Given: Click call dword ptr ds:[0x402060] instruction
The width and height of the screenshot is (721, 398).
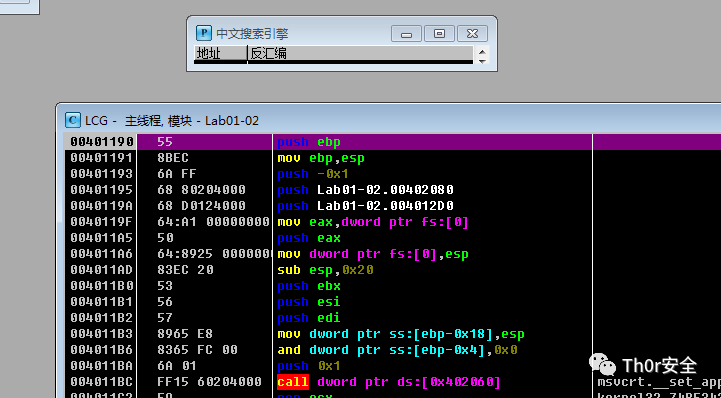Looking at the screenshot, I should click(x=389, y=382).
